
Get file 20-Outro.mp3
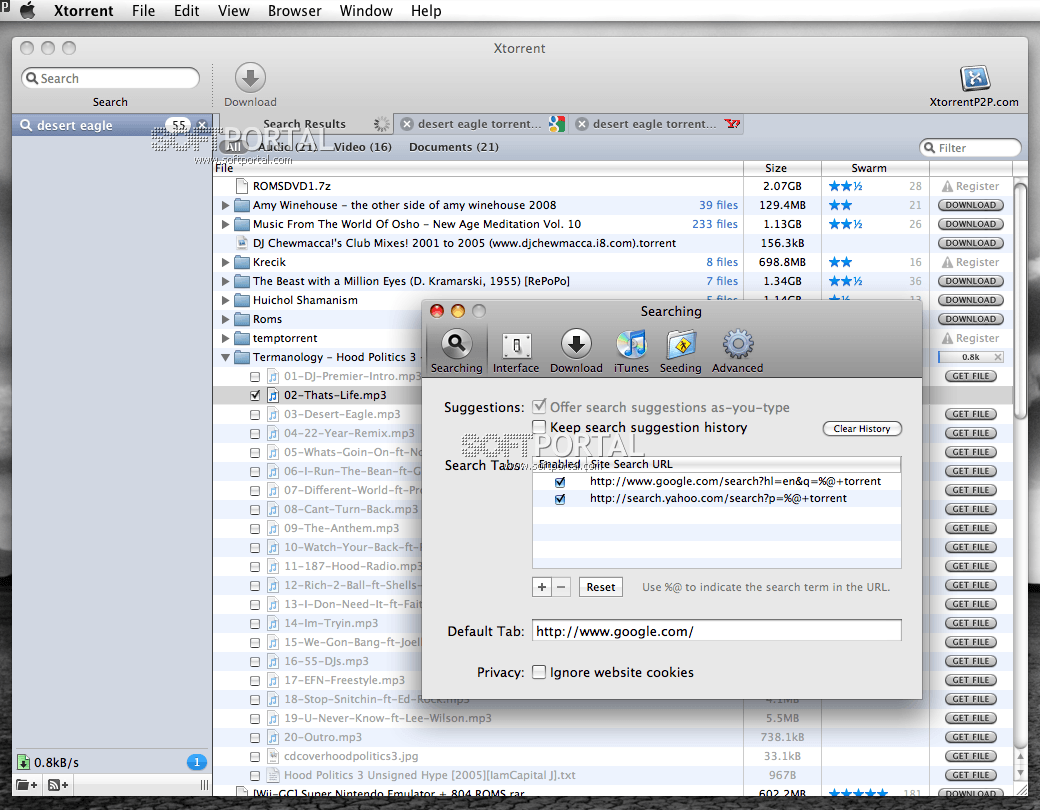tap(971, 738)
